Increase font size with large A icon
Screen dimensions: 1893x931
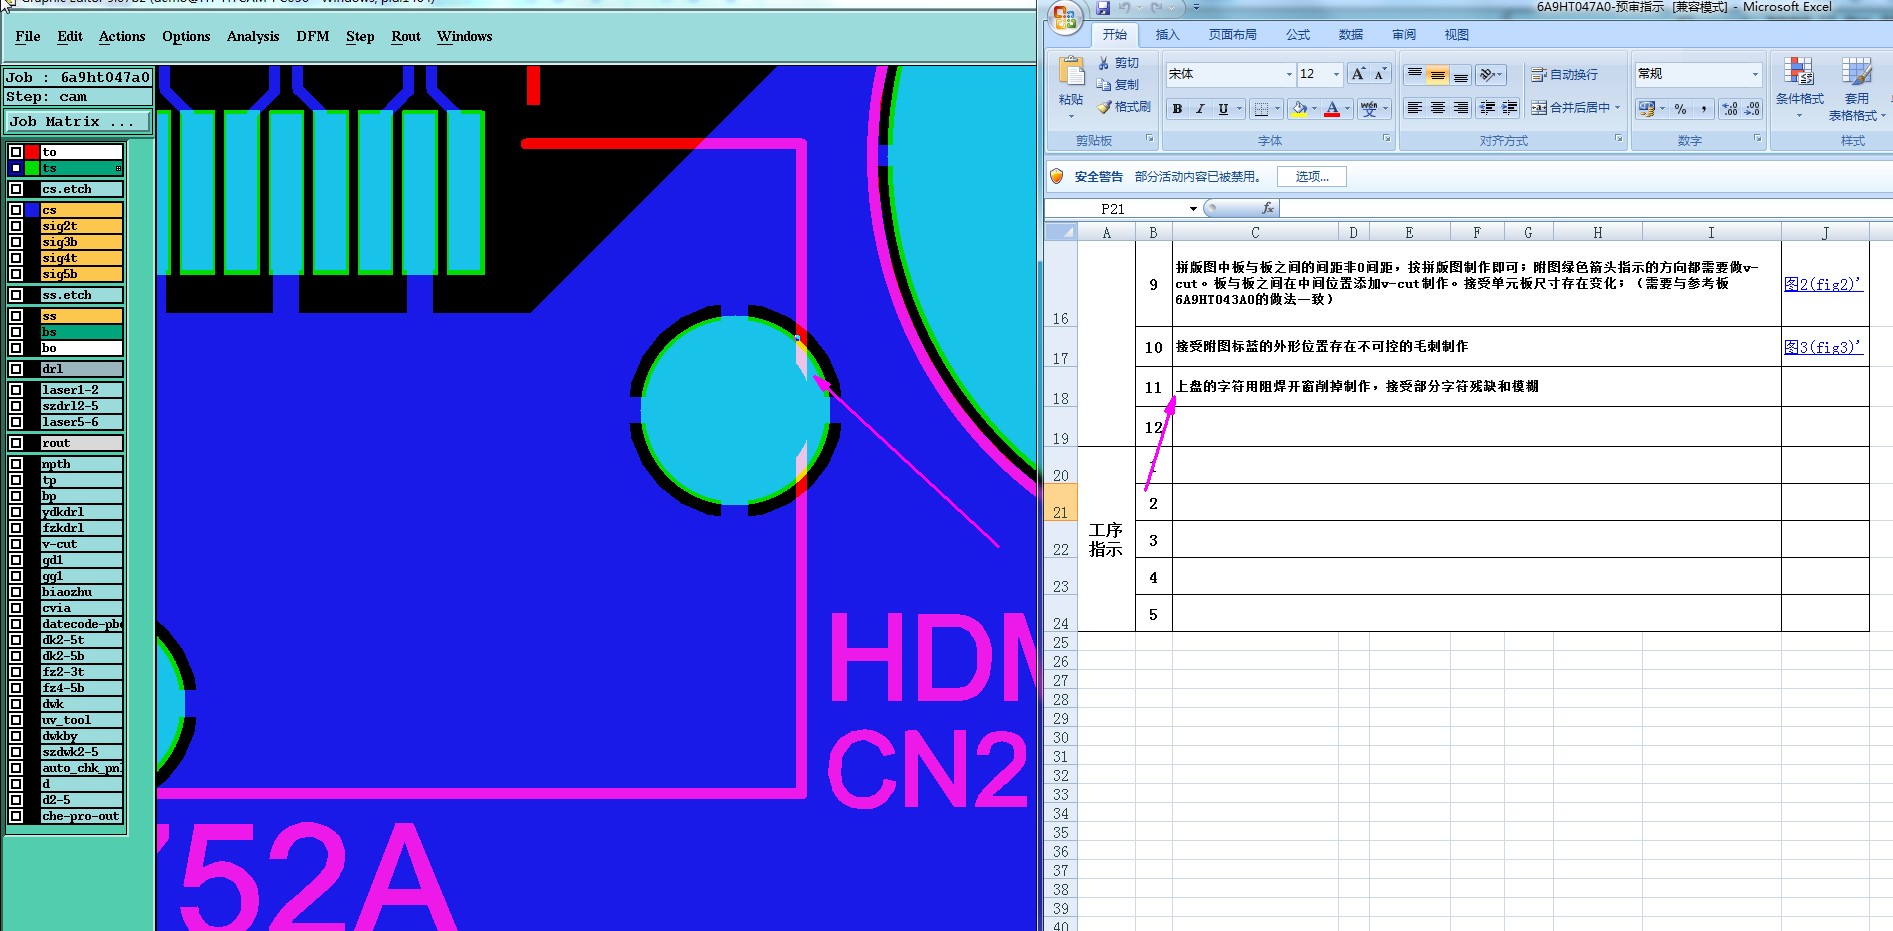pyautogui.click(x=1357, y=74)
